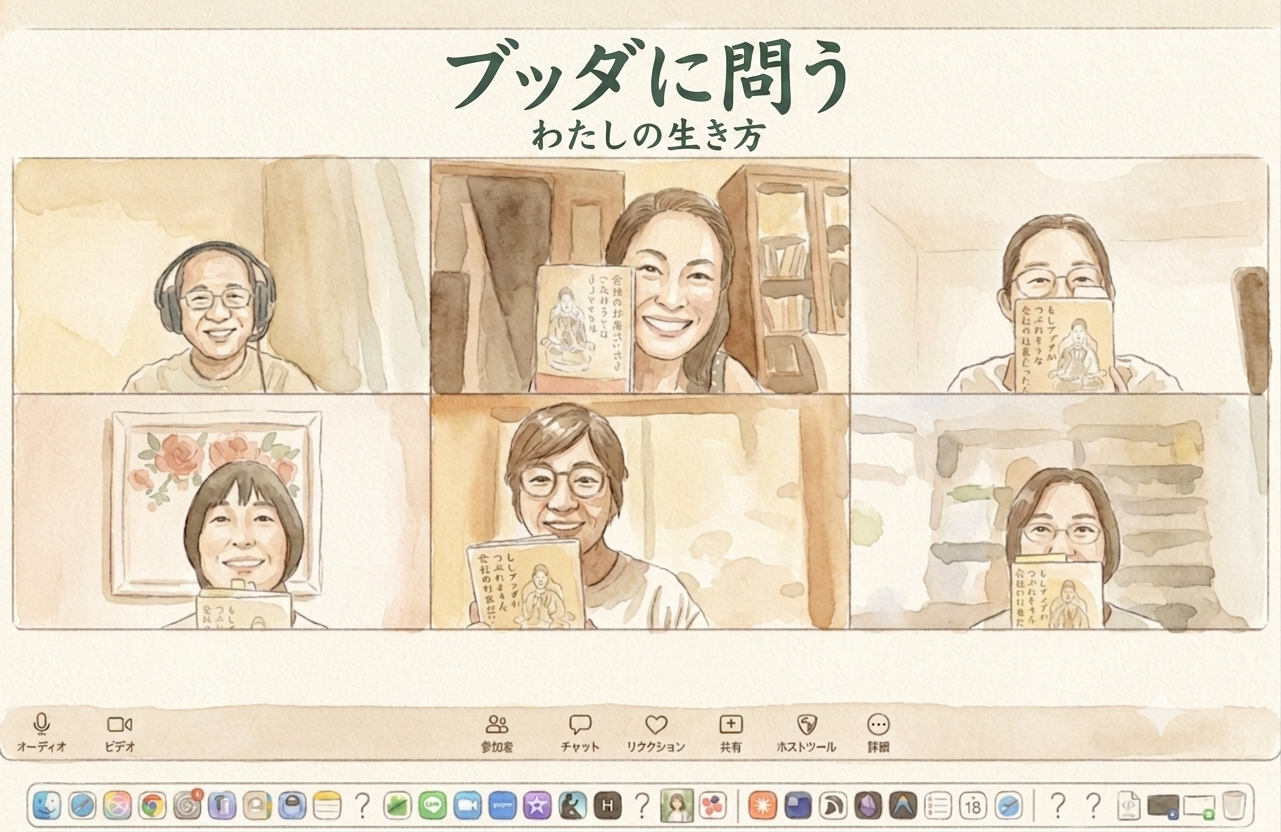Open the green LINE app in dock
The image size is (1281, 832).
(432, 805)
